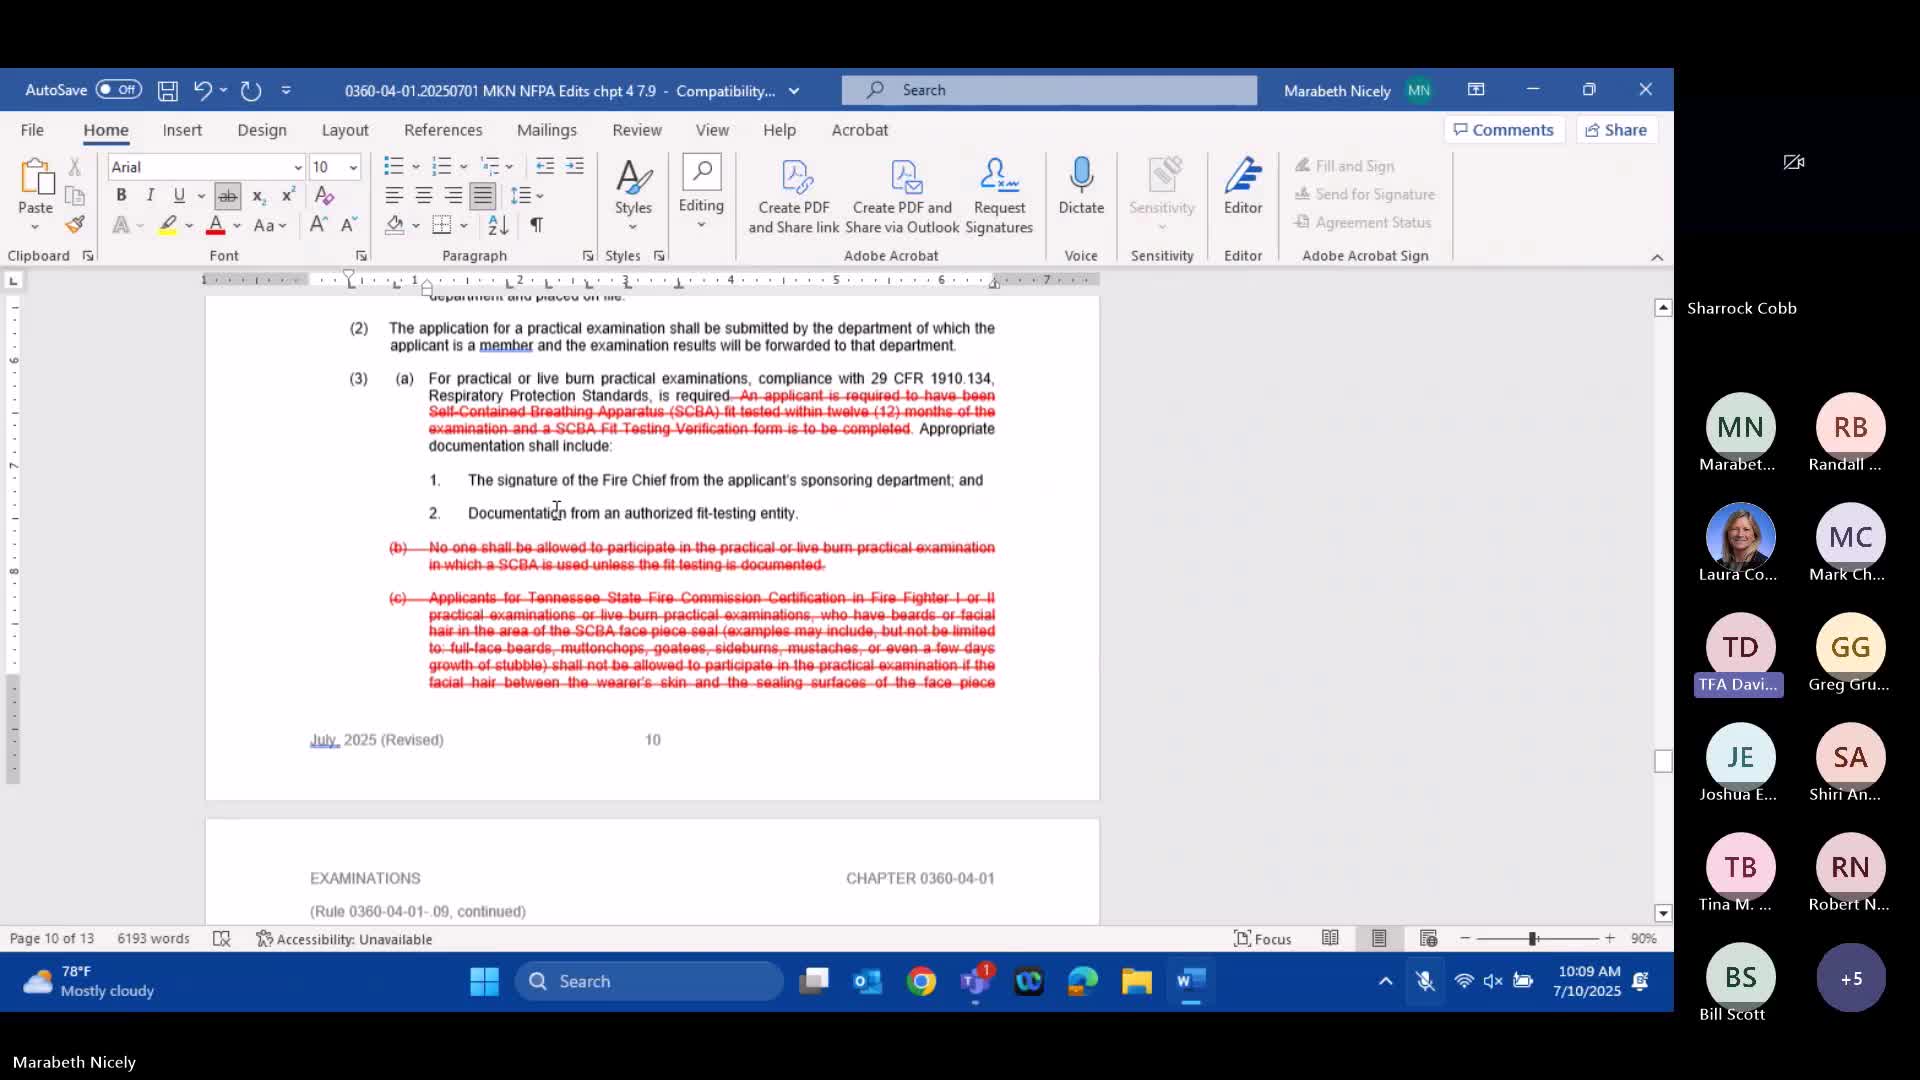Screen dimensions: 1920x1080
Task: Open the References ribbon tab
Action: pyautogui.click(x=443, y=130)
